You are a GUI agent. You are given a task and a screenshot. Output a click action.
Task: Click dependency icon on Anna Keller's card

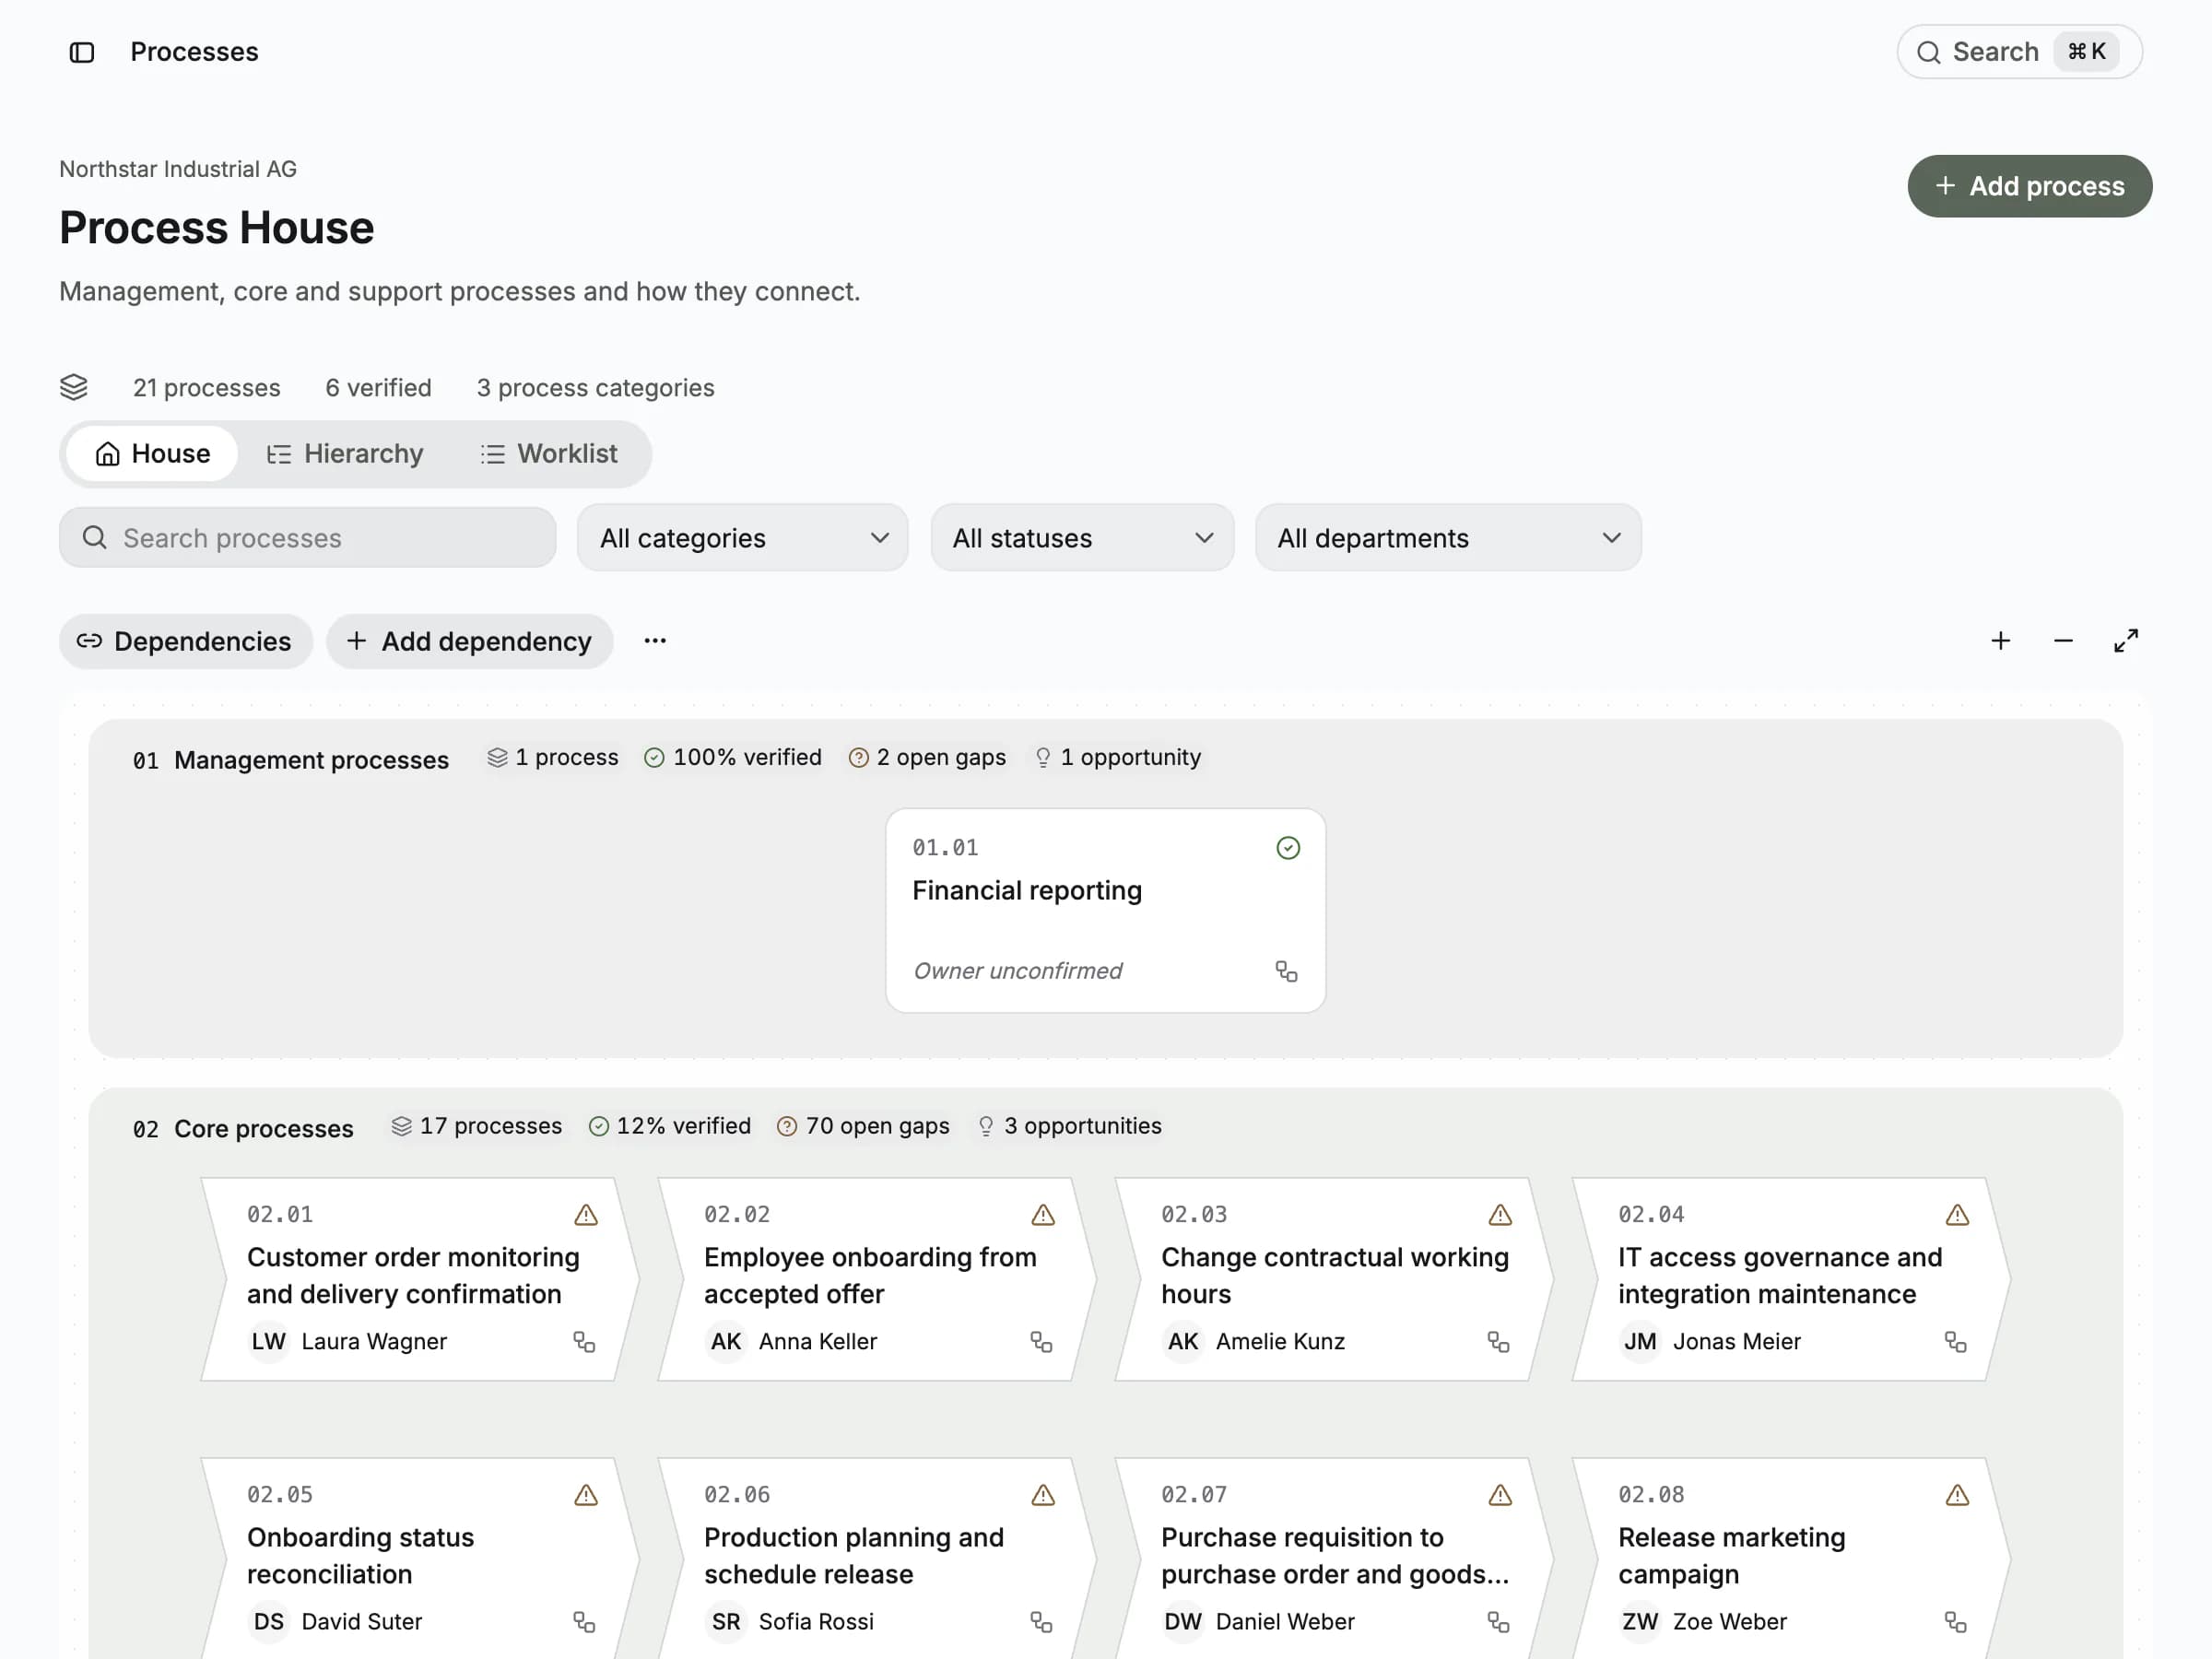[1041, 1342]
